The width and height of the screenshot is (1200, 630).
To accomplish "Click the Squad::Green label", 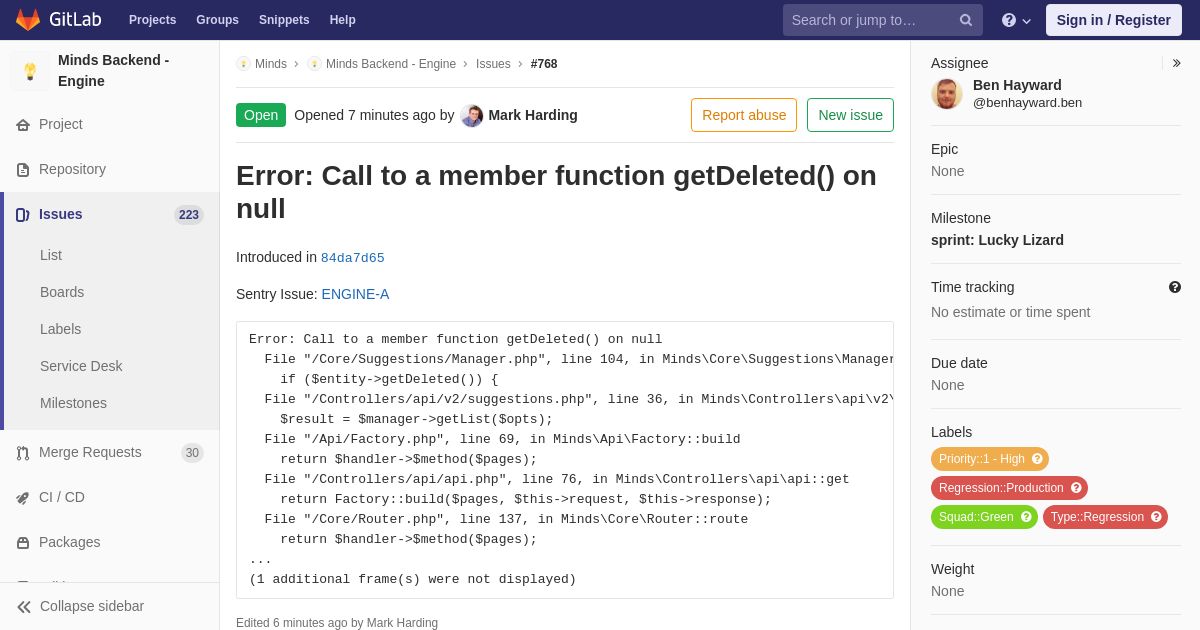I will pos(984,517).
